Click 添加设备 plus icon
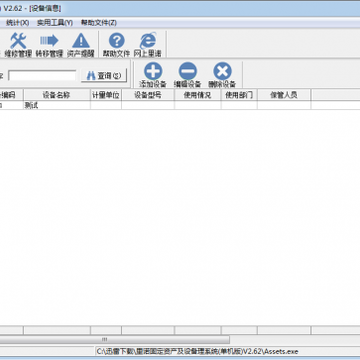 click(x=153, y=75)
